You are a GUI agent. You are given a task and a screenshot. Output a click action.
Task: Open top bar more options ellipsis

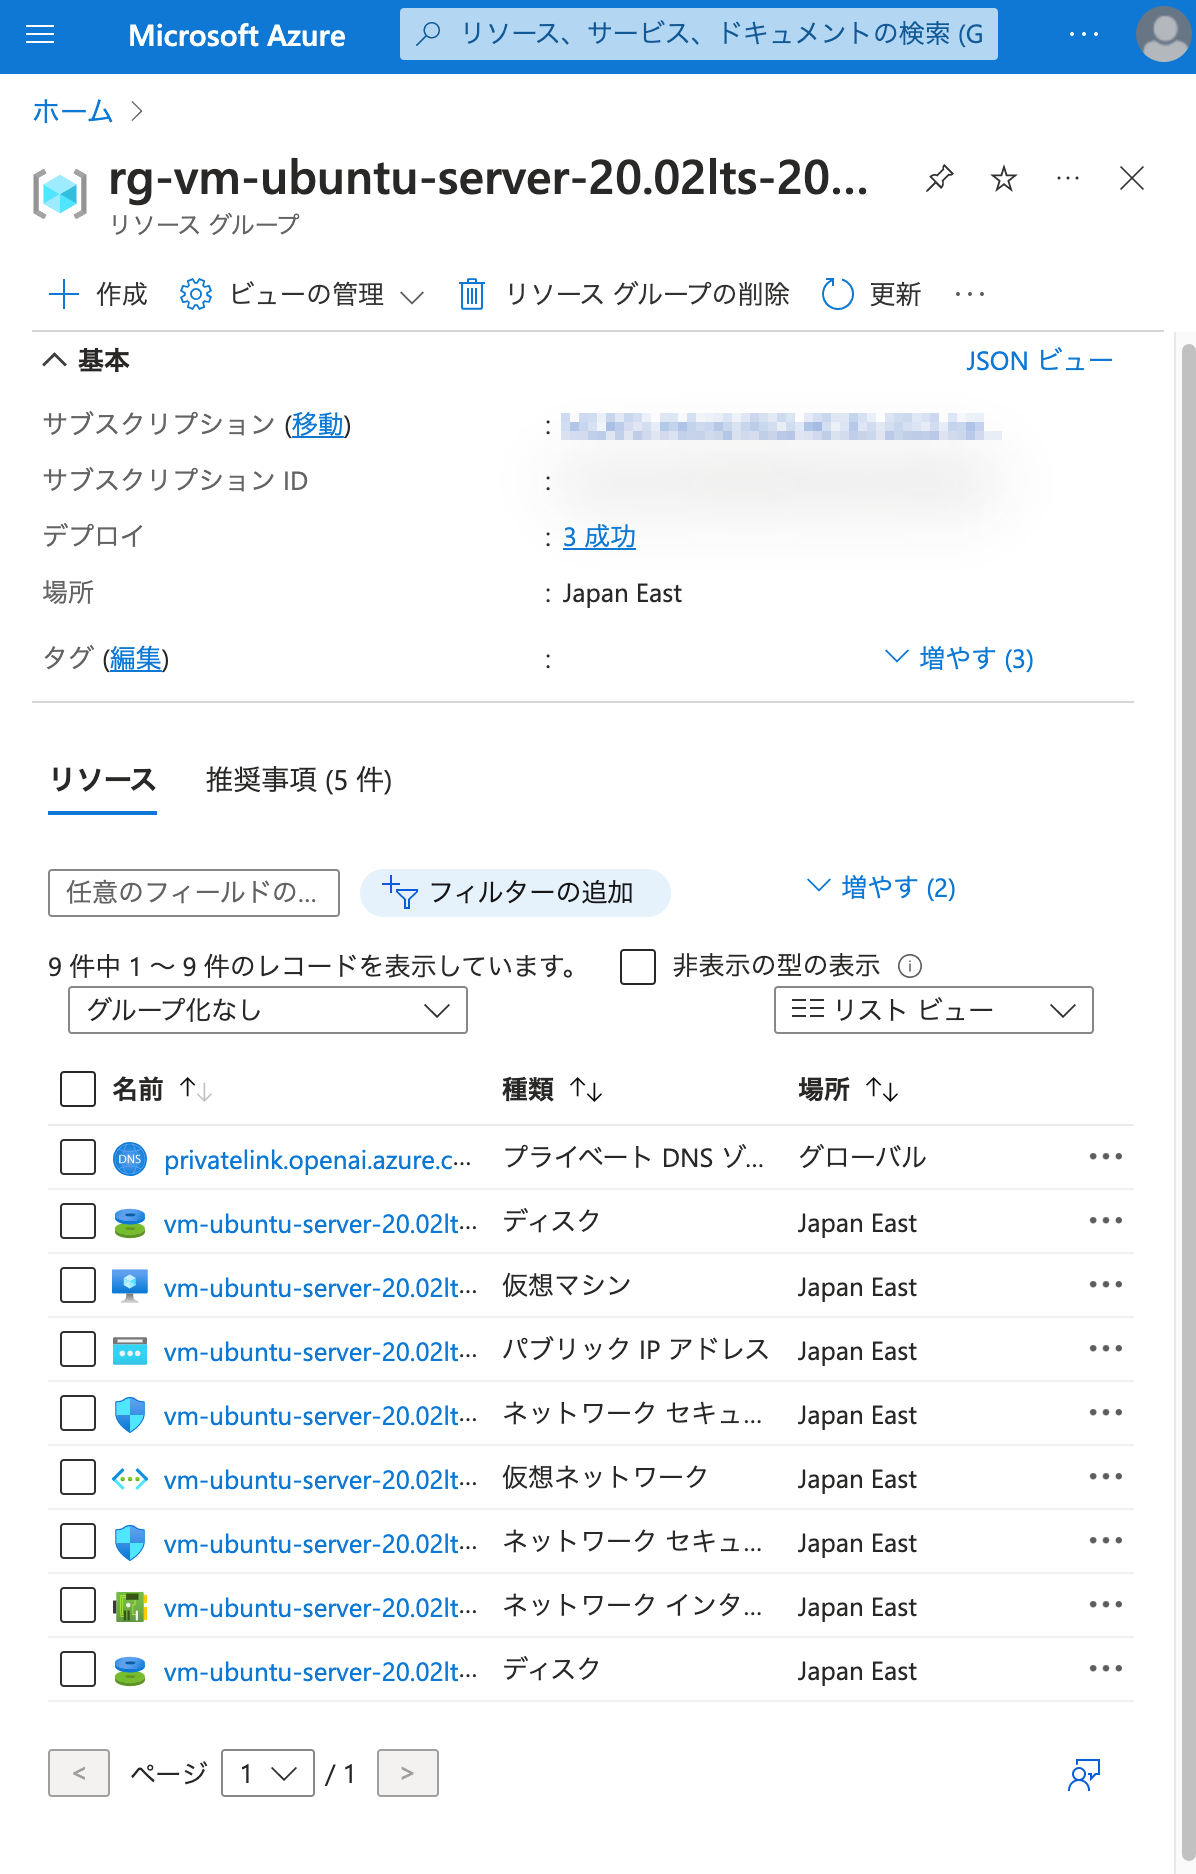[x=1084, y=35]
